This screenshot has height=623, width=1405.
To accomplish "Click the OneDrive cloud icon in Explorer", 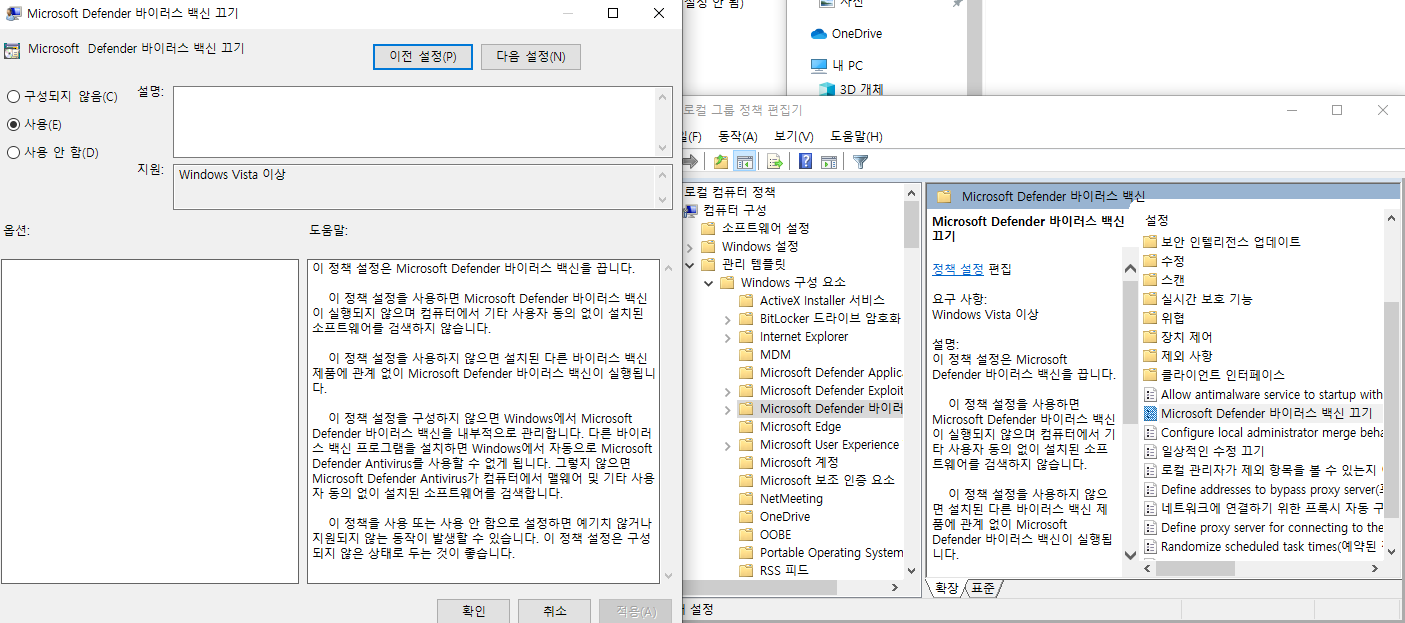I will click(819, 33).
